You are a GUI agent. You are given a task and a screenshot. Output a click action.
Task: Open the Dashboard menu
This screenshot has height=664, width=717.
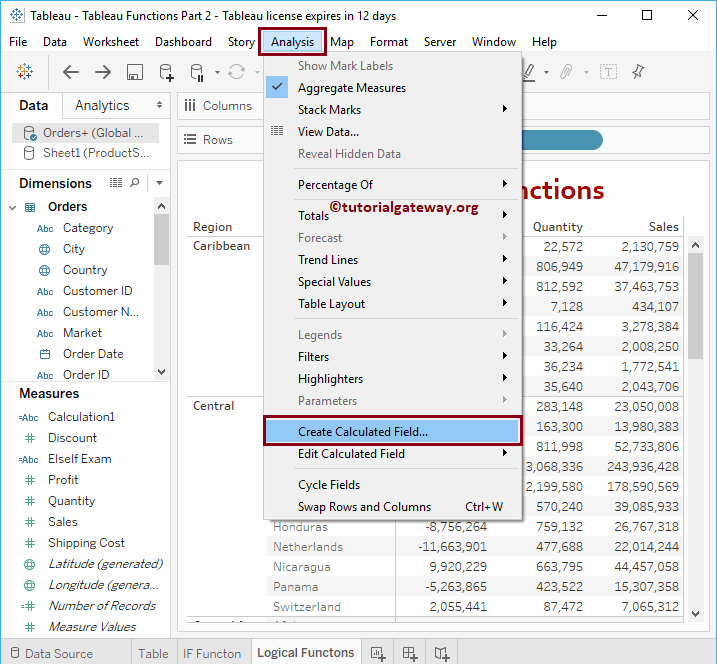[x=183, y=42]
